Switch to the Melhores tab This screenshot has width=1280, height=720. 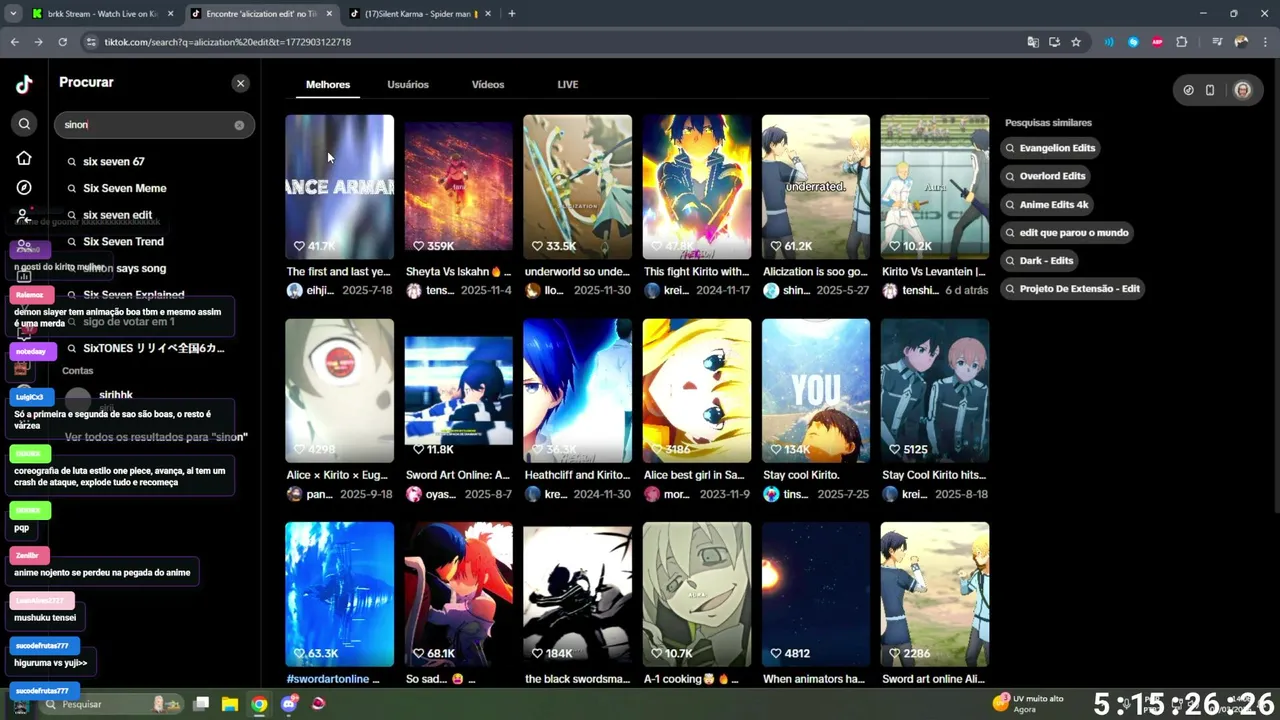pos(328,85)
